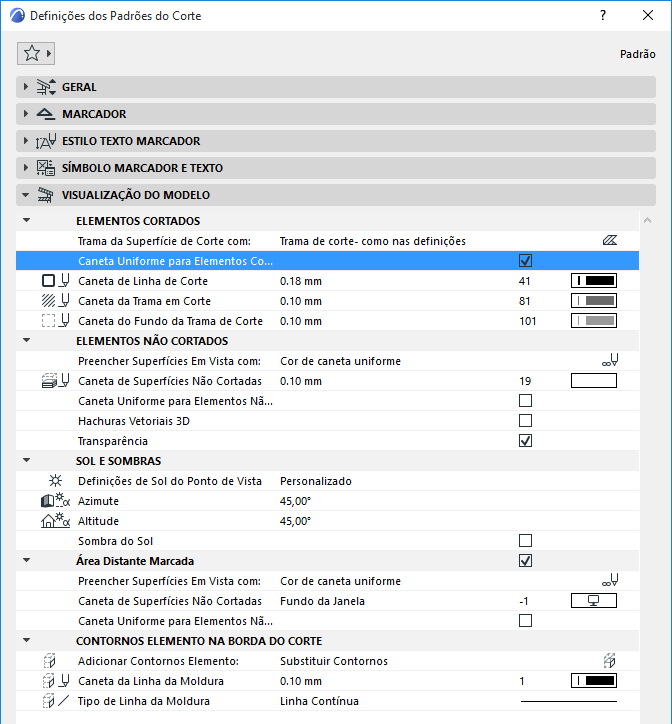Viewport: 672px width, 724px height.
Task: Click the MARCADOR panel icon
Action: coord(46,114)
